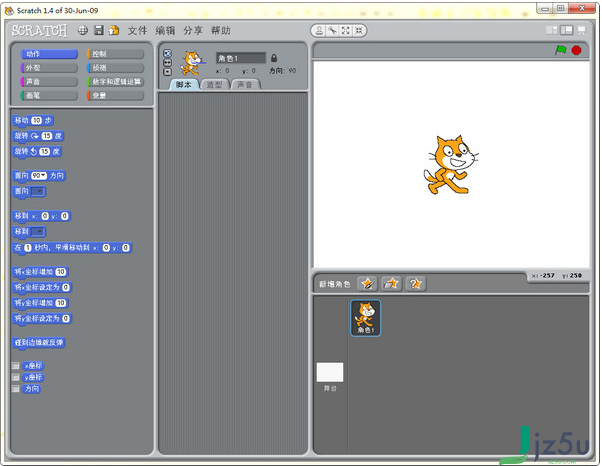Set rotation style to can rotate
The width and height of the screenshot is (602, 466).
pyautogui.click(x=167, y=53)
